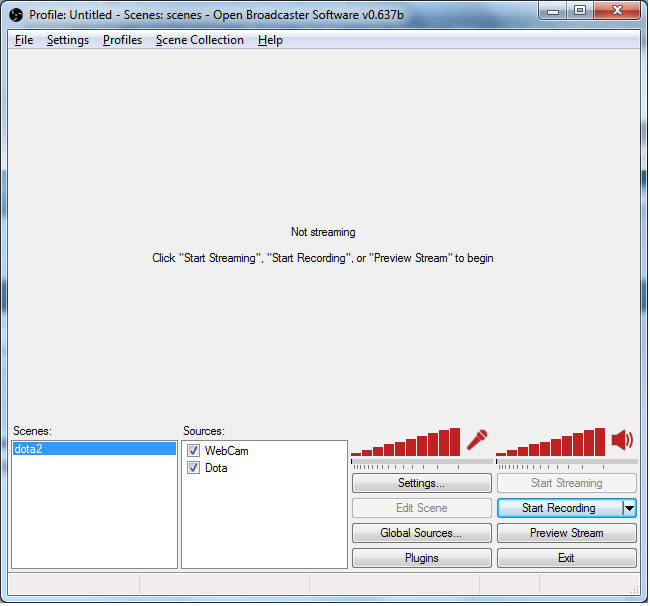Click the Preview Stream button
Image resolution: width=650 pixels, height=606 pixels.
(567, 533)
